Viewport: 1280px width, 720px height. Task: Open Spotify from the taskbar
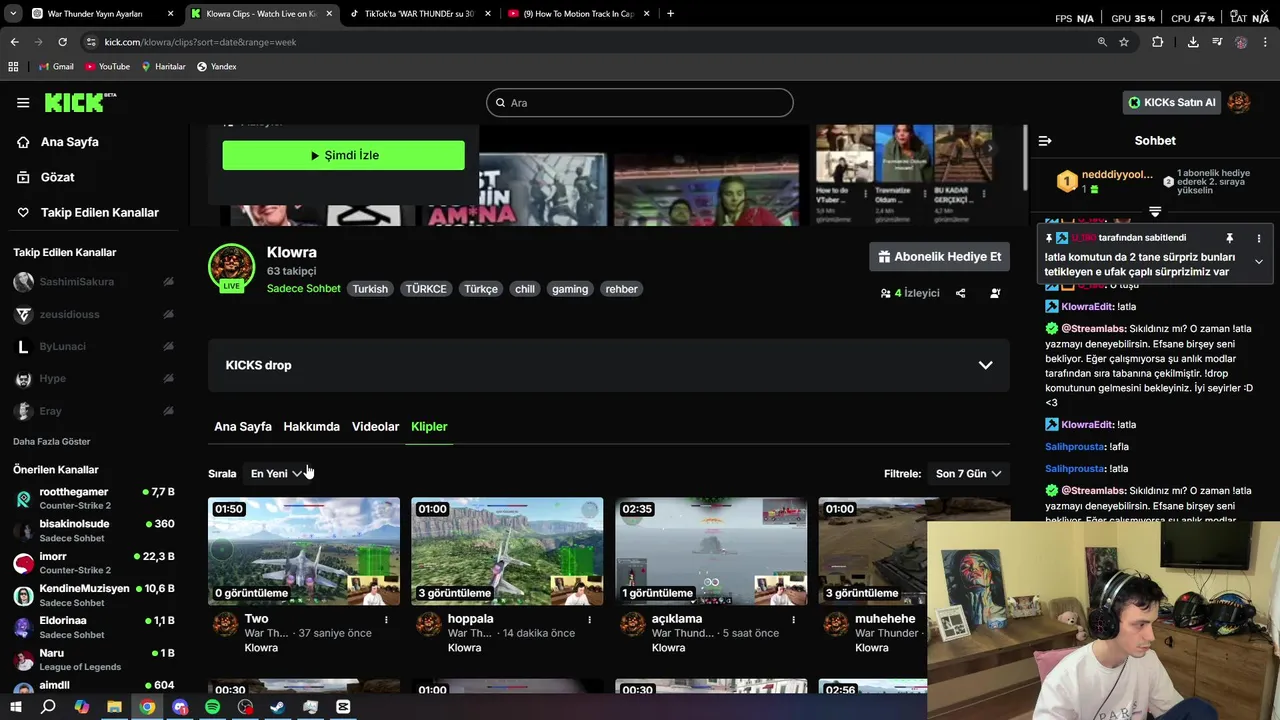click(212, 707)
